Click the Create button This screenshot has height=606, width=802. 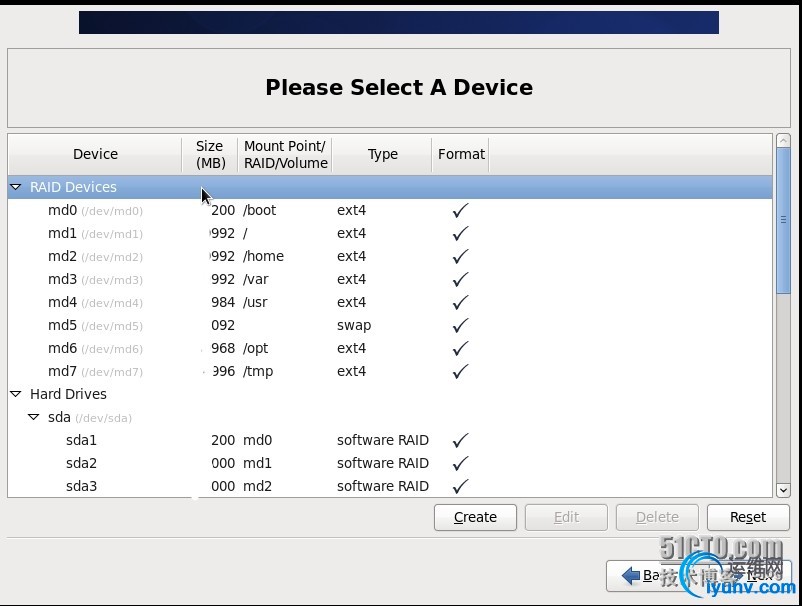pos(474,517)
